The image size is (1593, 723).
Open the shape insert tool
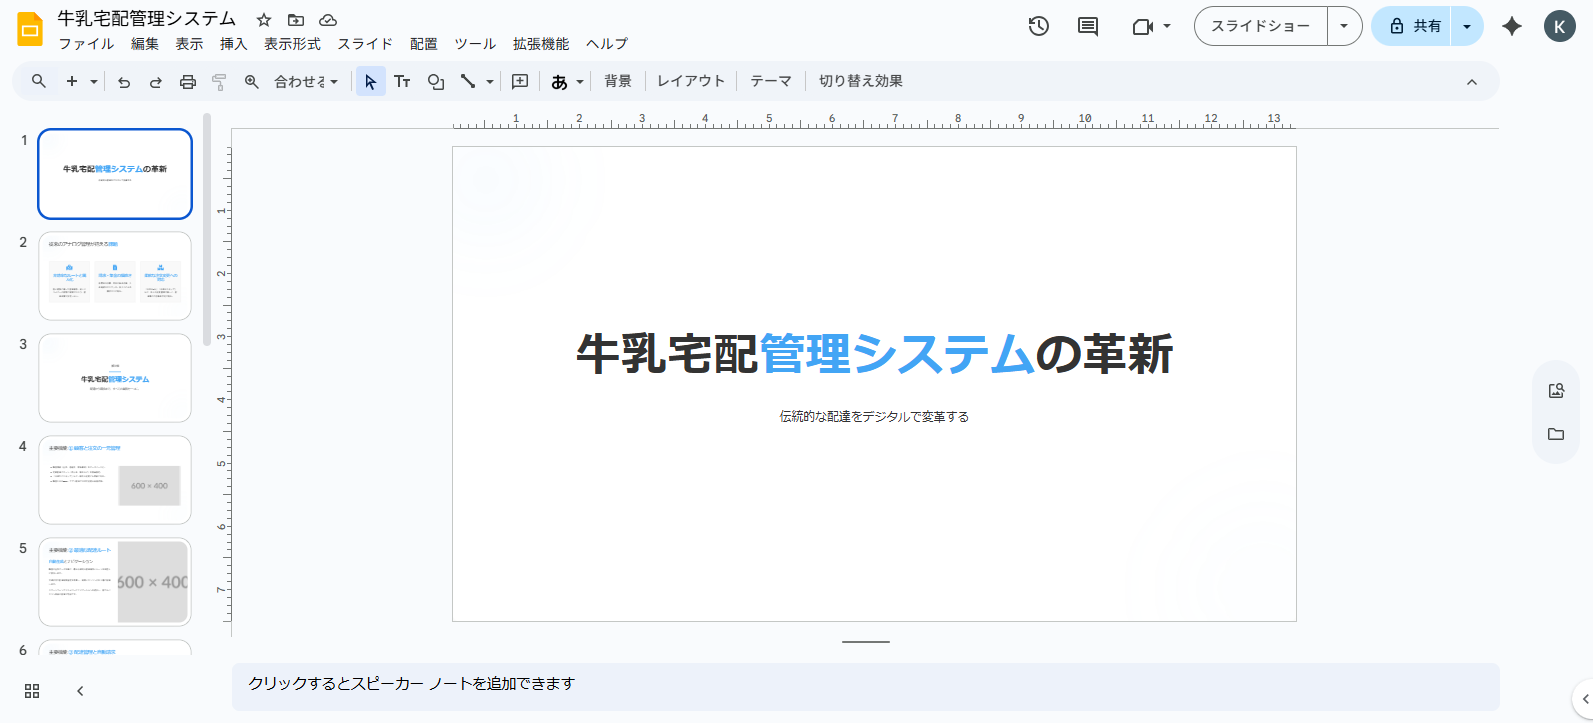436,82
